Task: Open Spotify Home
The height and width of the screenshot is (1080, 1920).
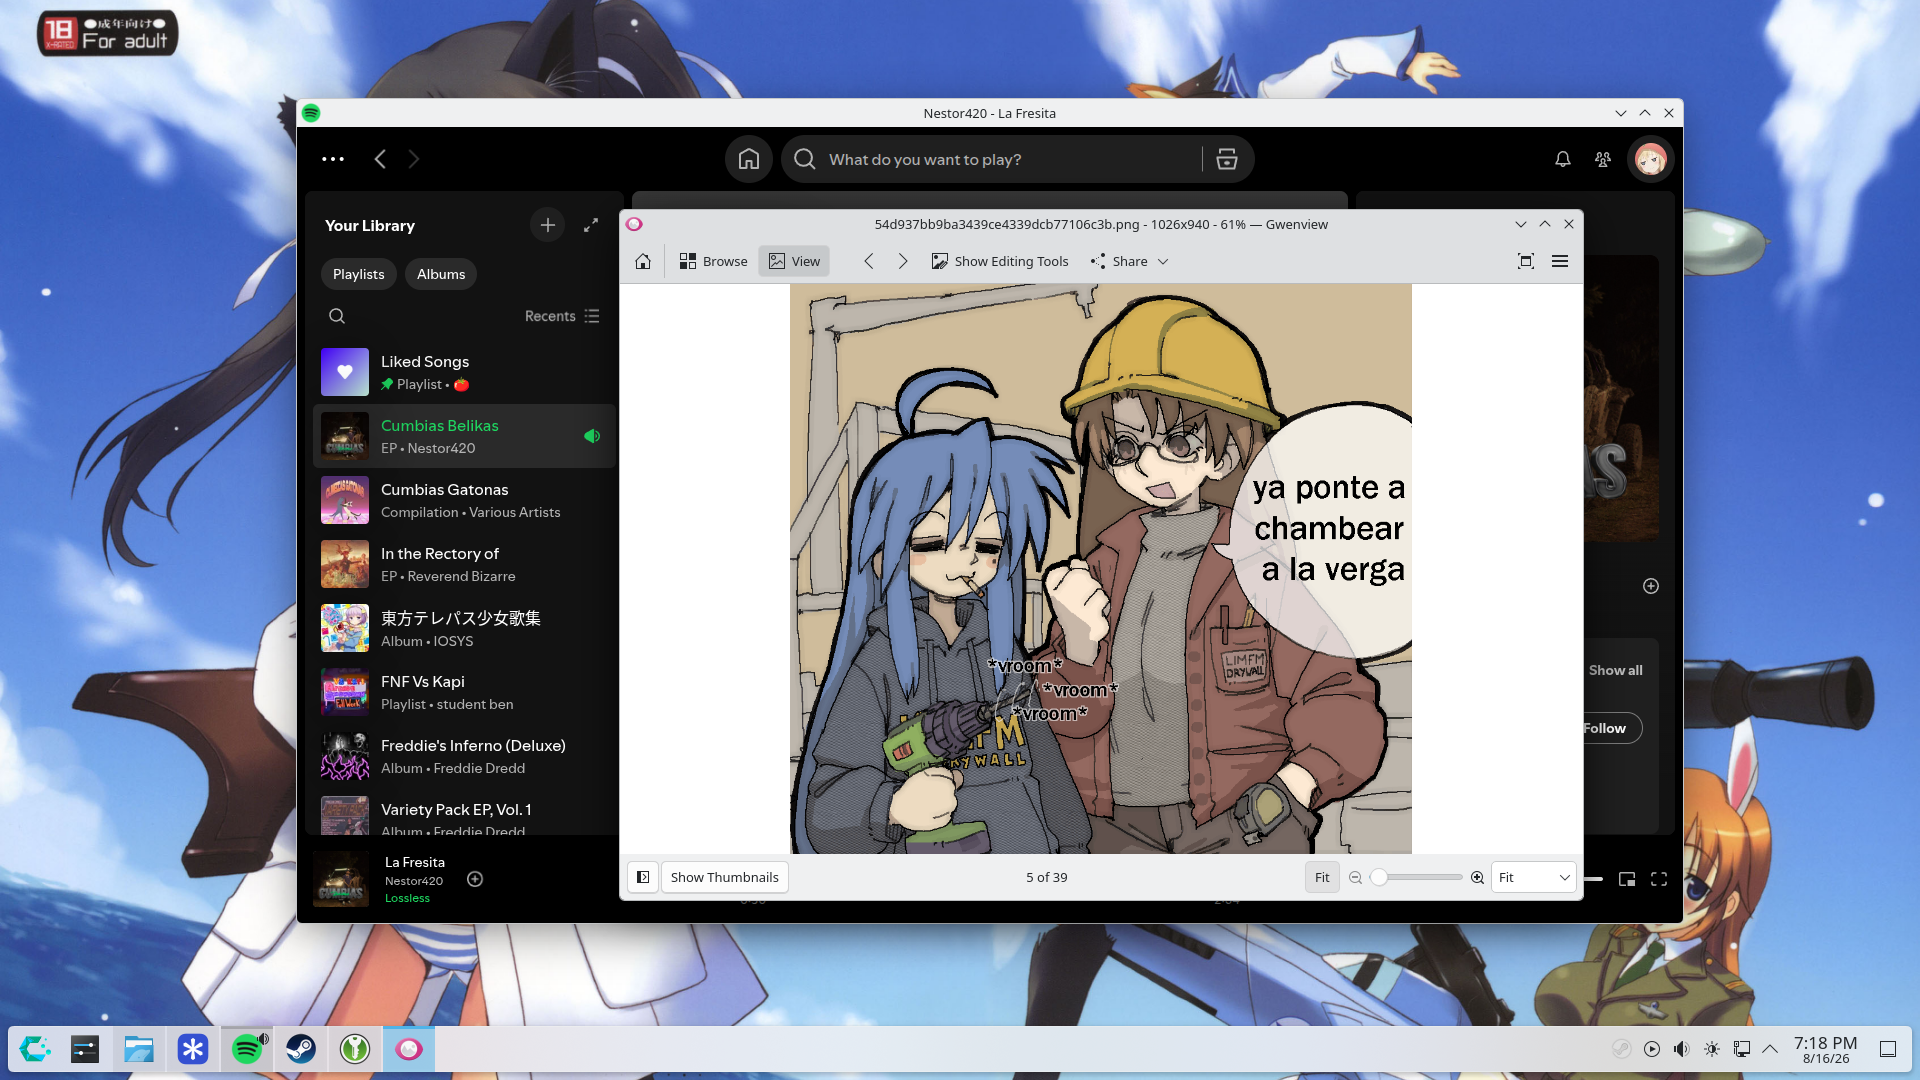Action: pyautogui.click(x=749, y=159)
